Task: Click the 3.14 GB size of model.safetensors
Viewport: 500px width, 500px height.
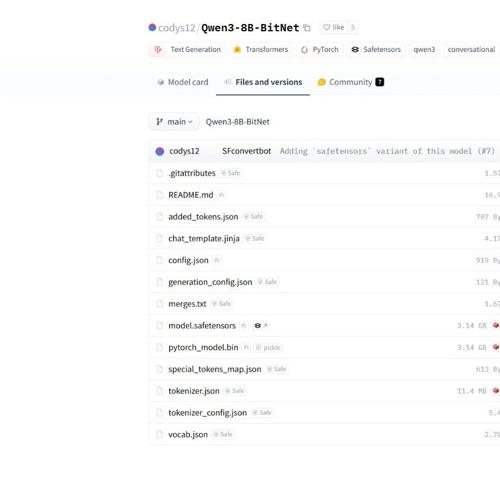Action: [472, 326]
